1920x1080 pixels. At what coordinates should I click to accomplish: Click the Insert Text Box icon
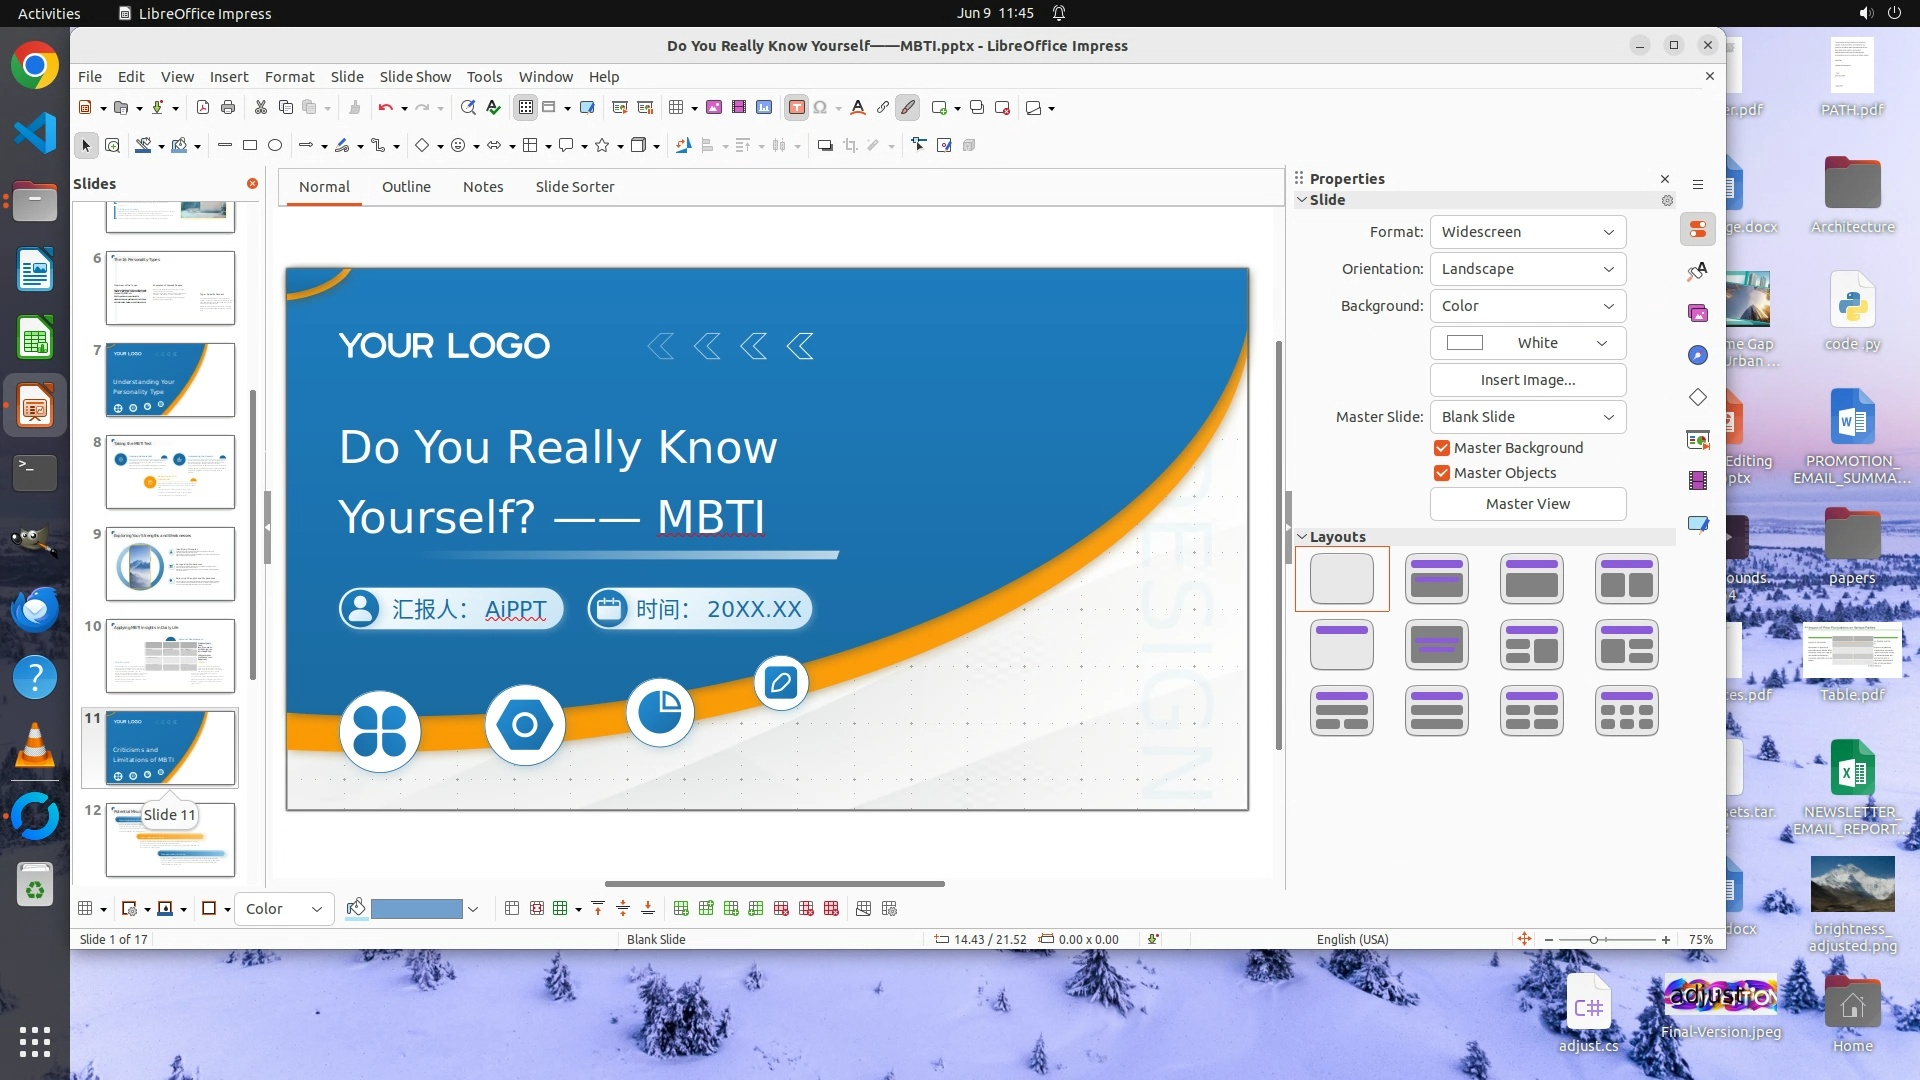(x=796, y=108)
